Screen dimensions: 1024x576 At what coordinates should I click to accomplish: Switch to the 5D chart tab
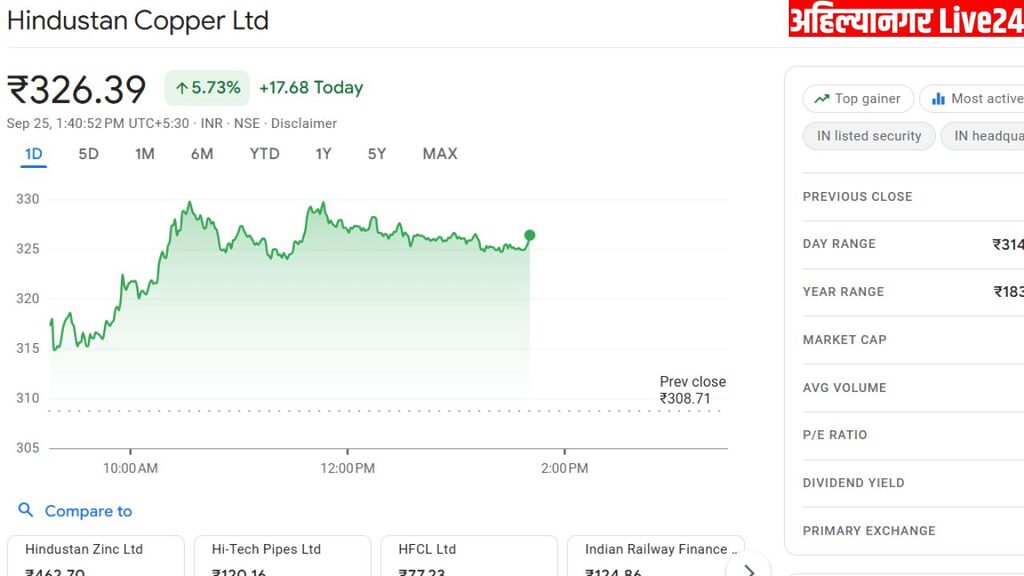88,154
